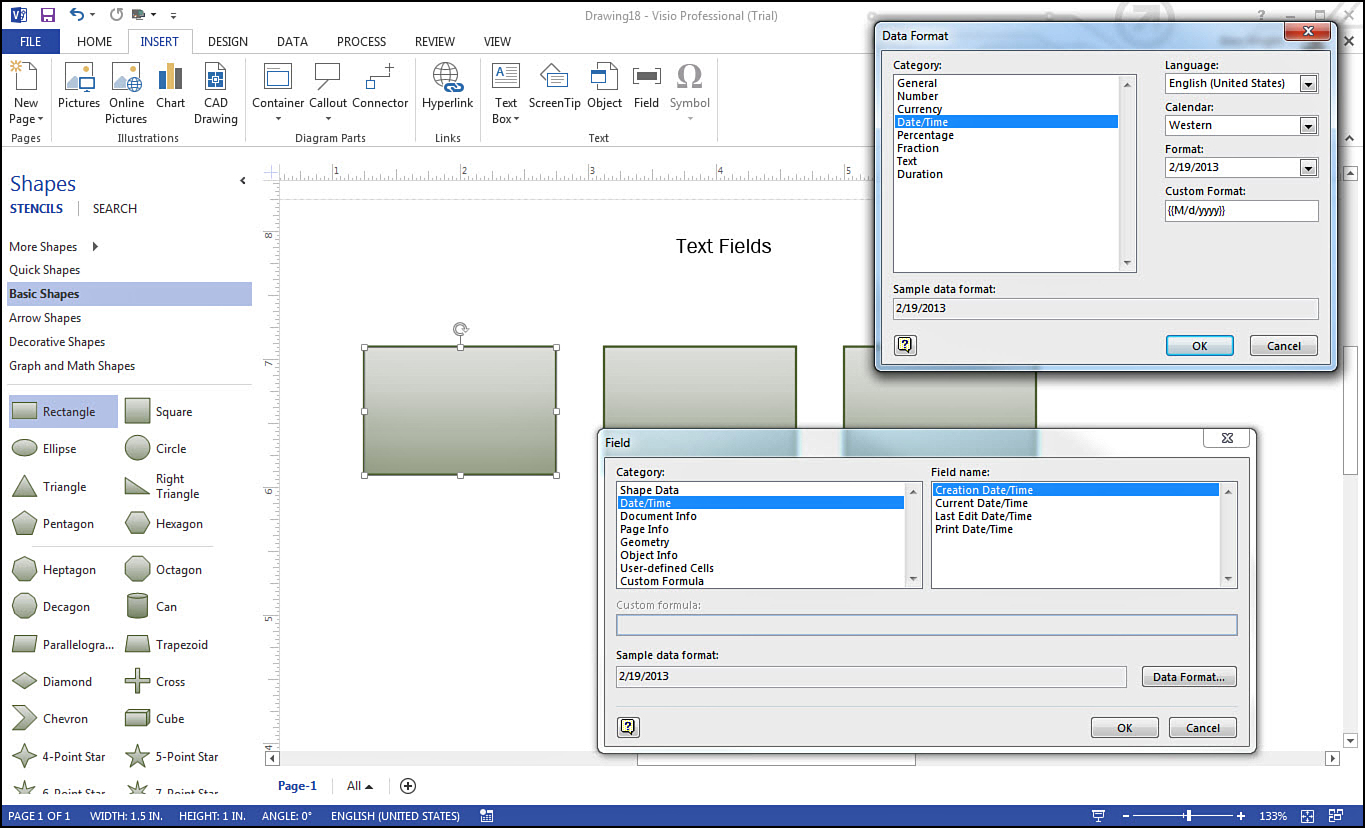1365x828 pixels.
Task: Select the Octagon shape
Action: point(163,570)
